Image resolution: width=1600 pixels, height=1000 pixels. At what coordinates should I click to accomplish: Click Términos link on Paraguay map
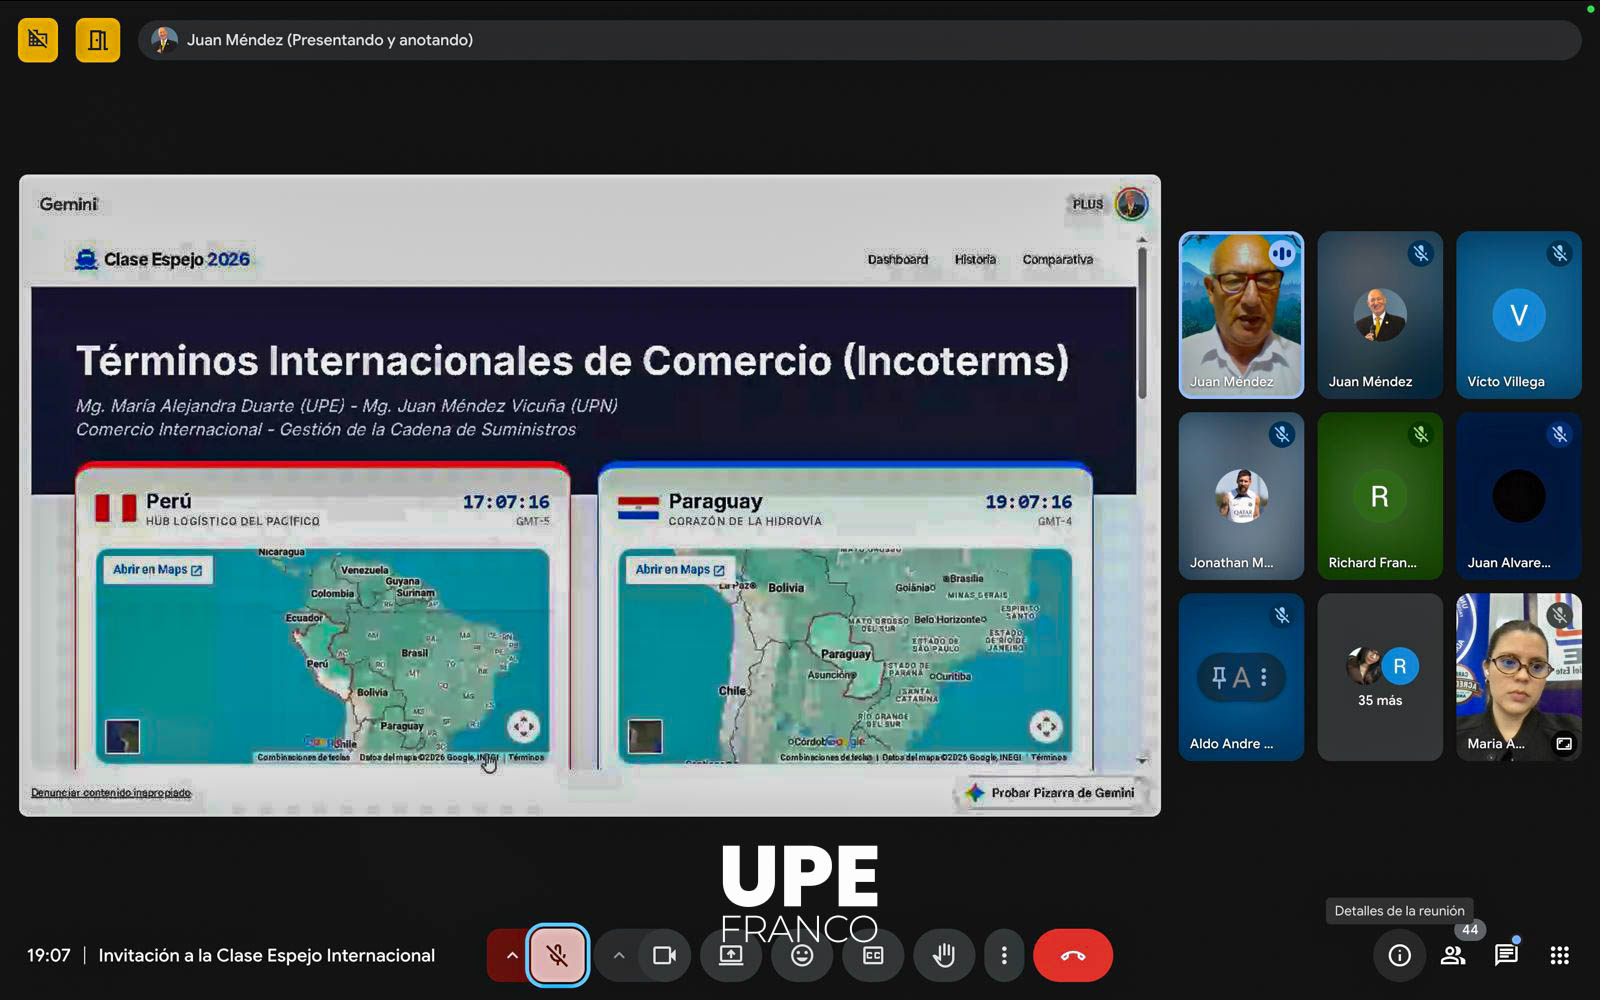click(1049, 757)
